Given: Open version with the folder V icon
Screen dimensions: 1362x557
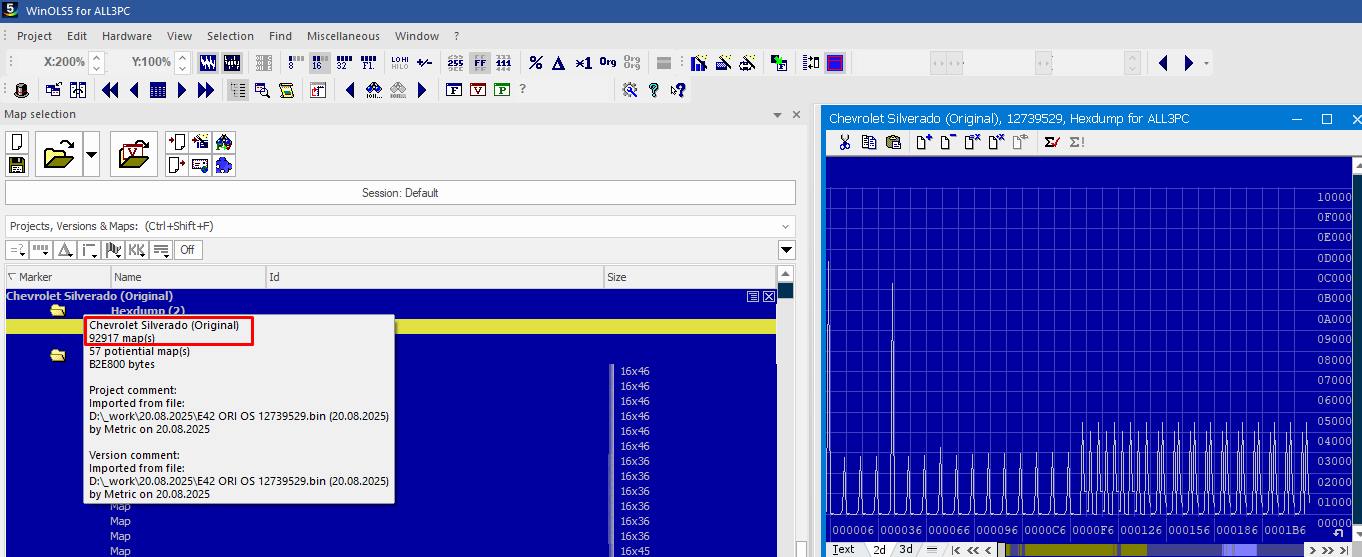Looking at the screenshot, I should pos(134,155).
